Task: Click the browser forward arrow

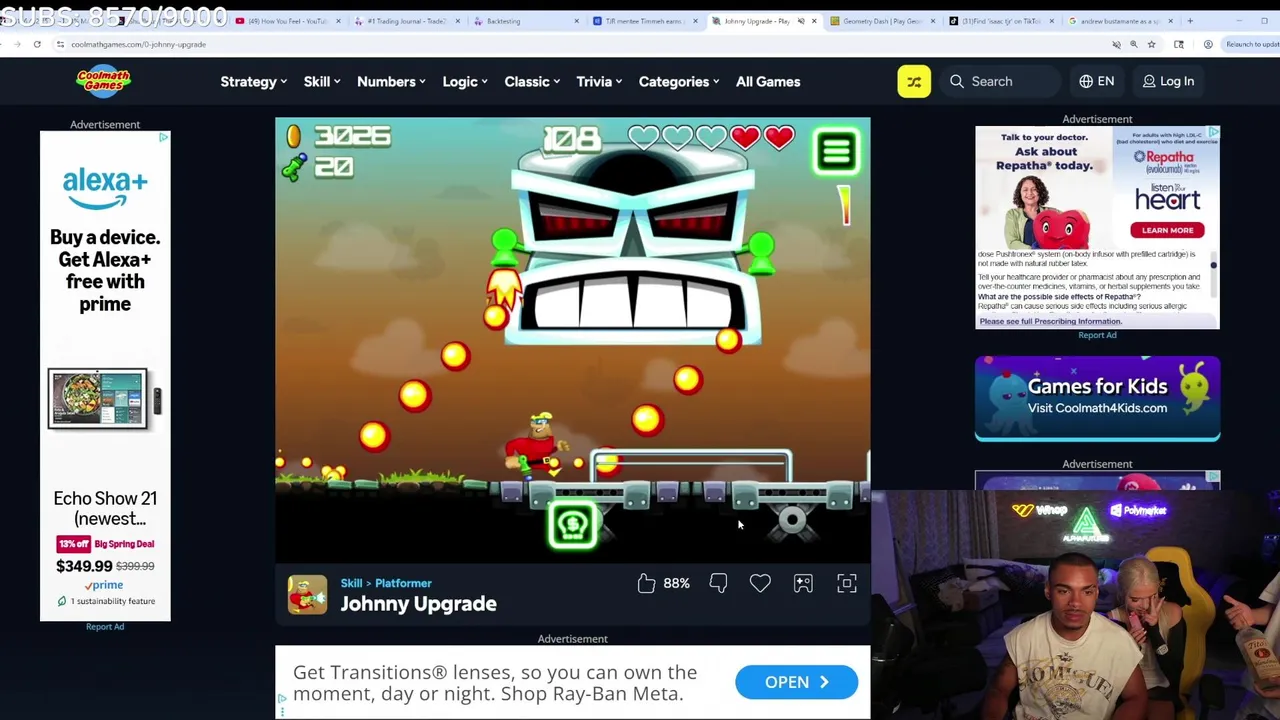Action: click(16, 44)
